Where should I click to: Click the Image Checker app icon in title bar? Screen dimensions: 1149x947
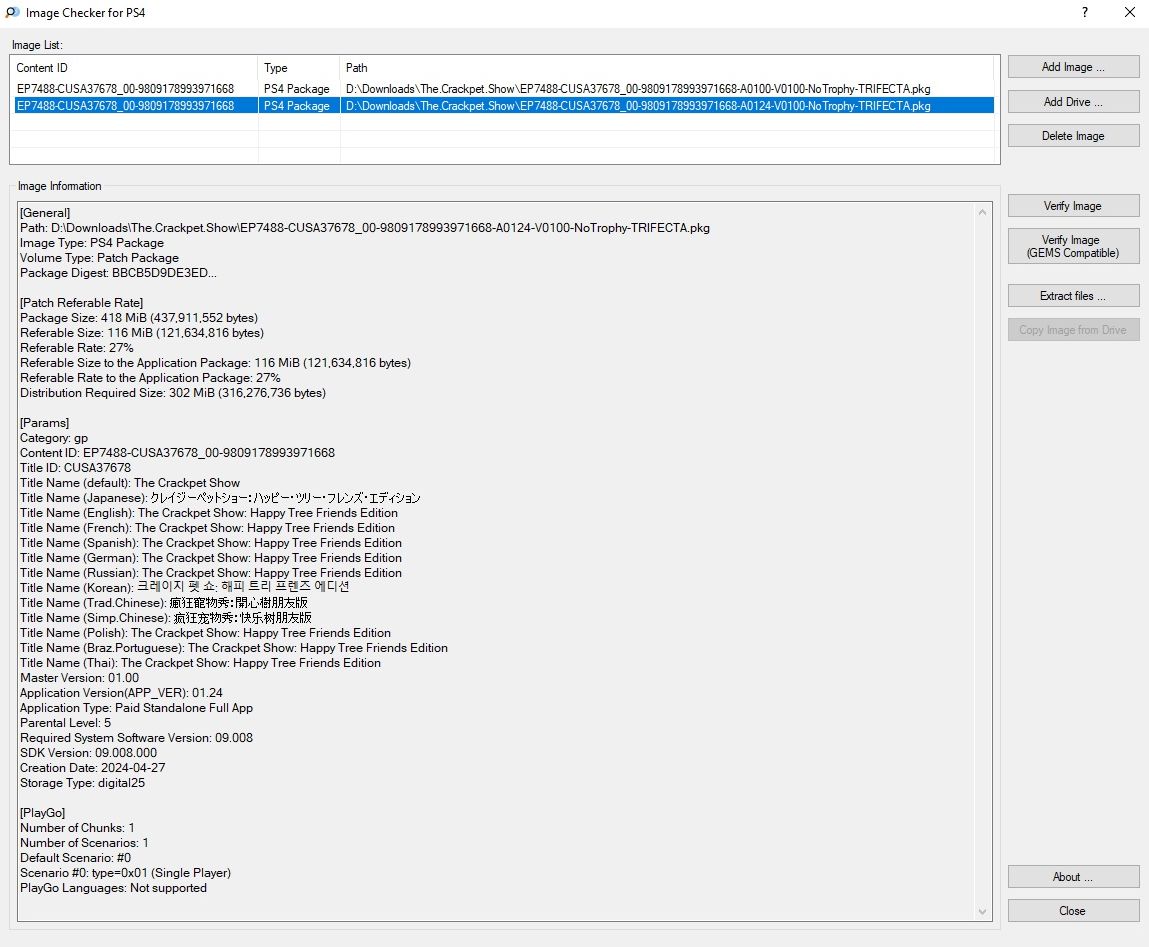pos(12,12)
